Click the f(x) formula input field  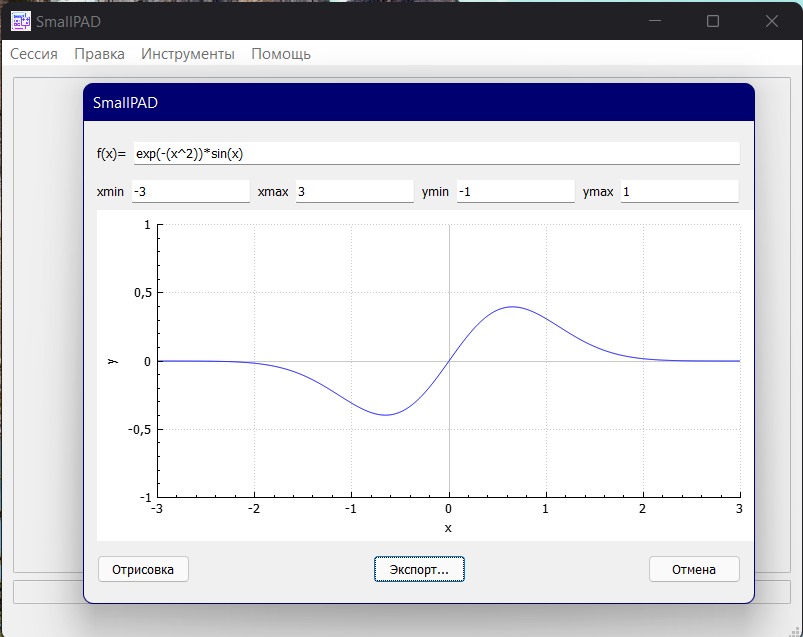436,153
